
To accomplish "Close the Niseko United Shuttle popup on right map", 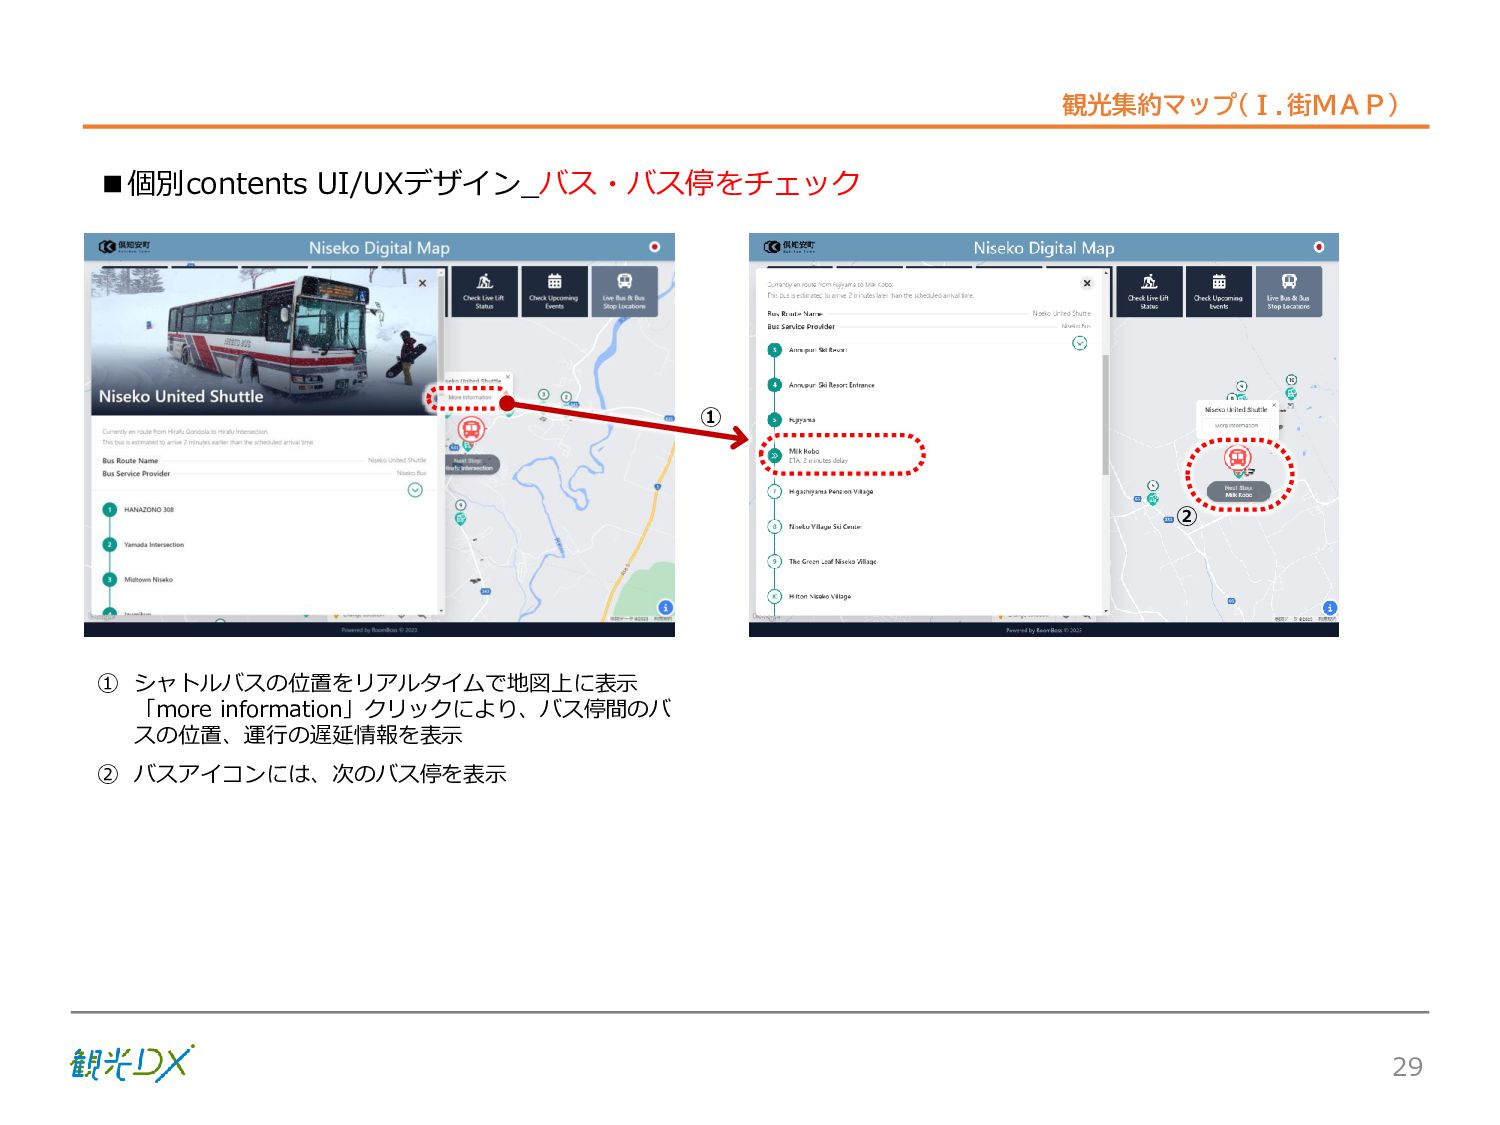I will pos(1274,405).
